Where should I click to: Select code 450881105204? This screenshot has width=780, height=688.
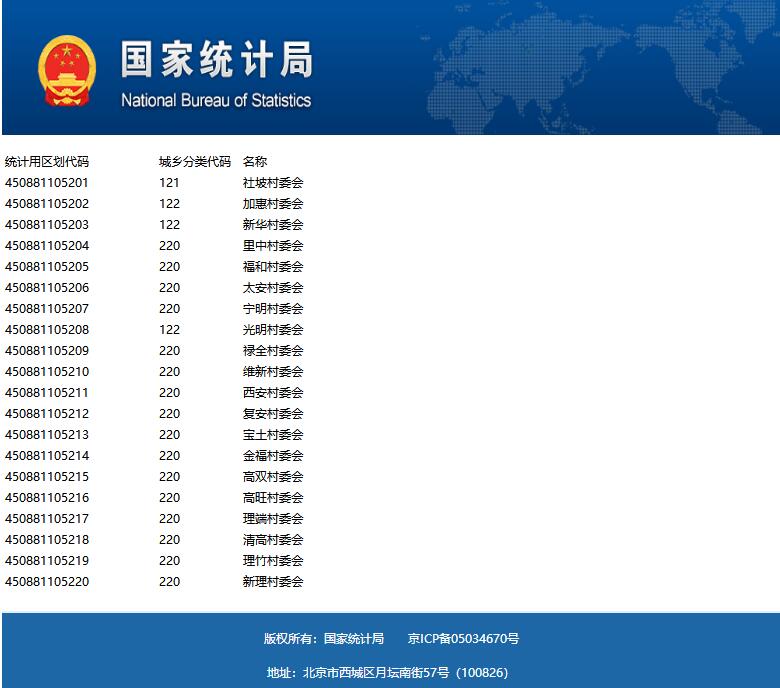47,246
